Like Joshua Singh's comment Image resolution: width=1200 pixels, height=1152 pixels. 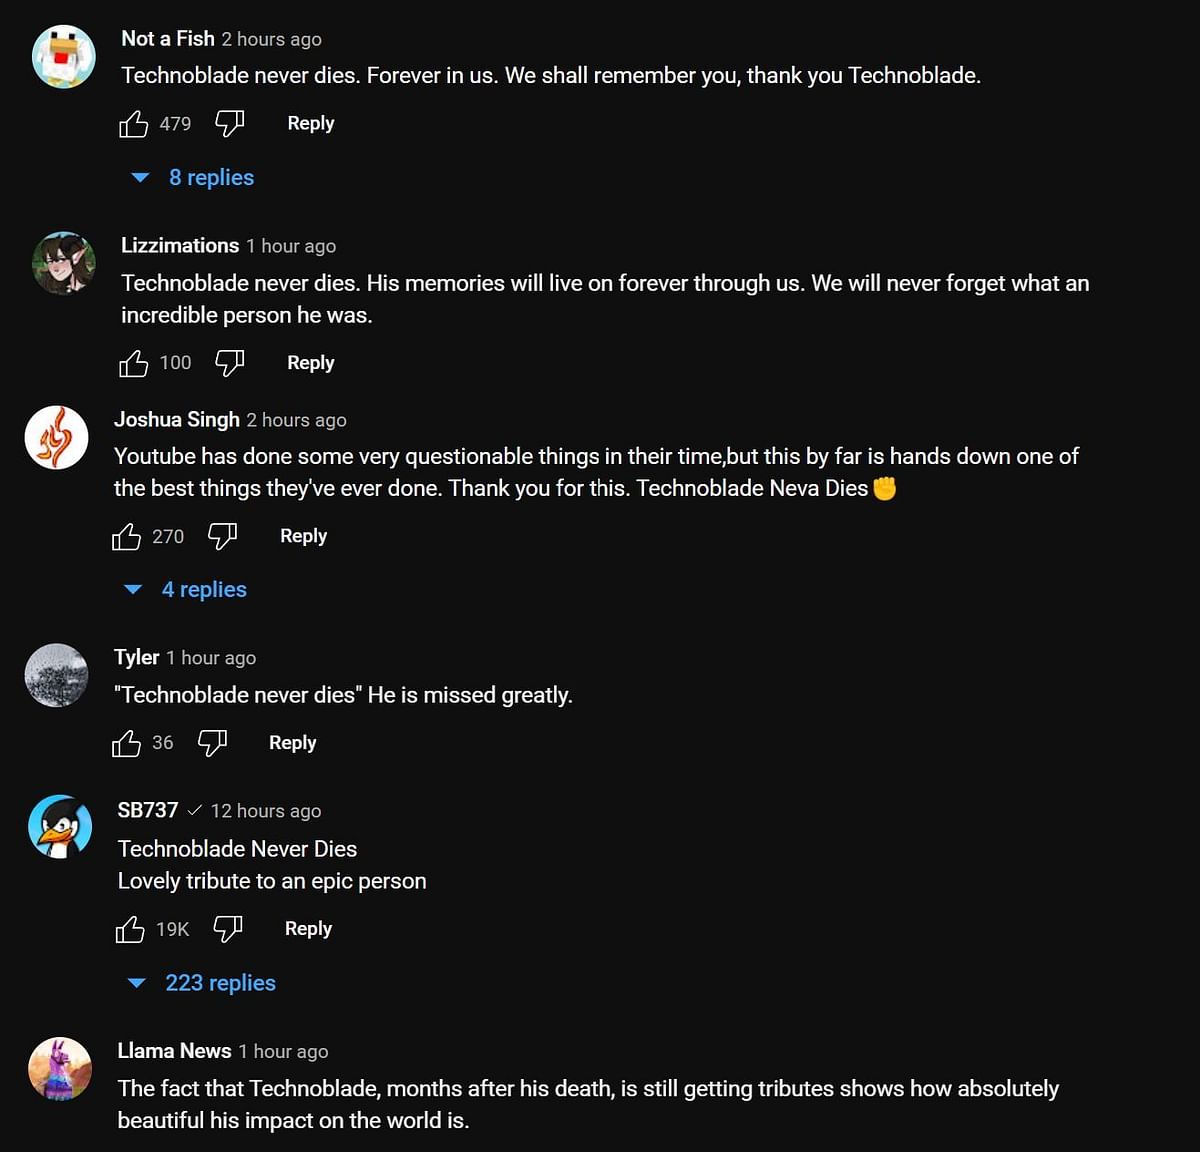pos(126,537)
